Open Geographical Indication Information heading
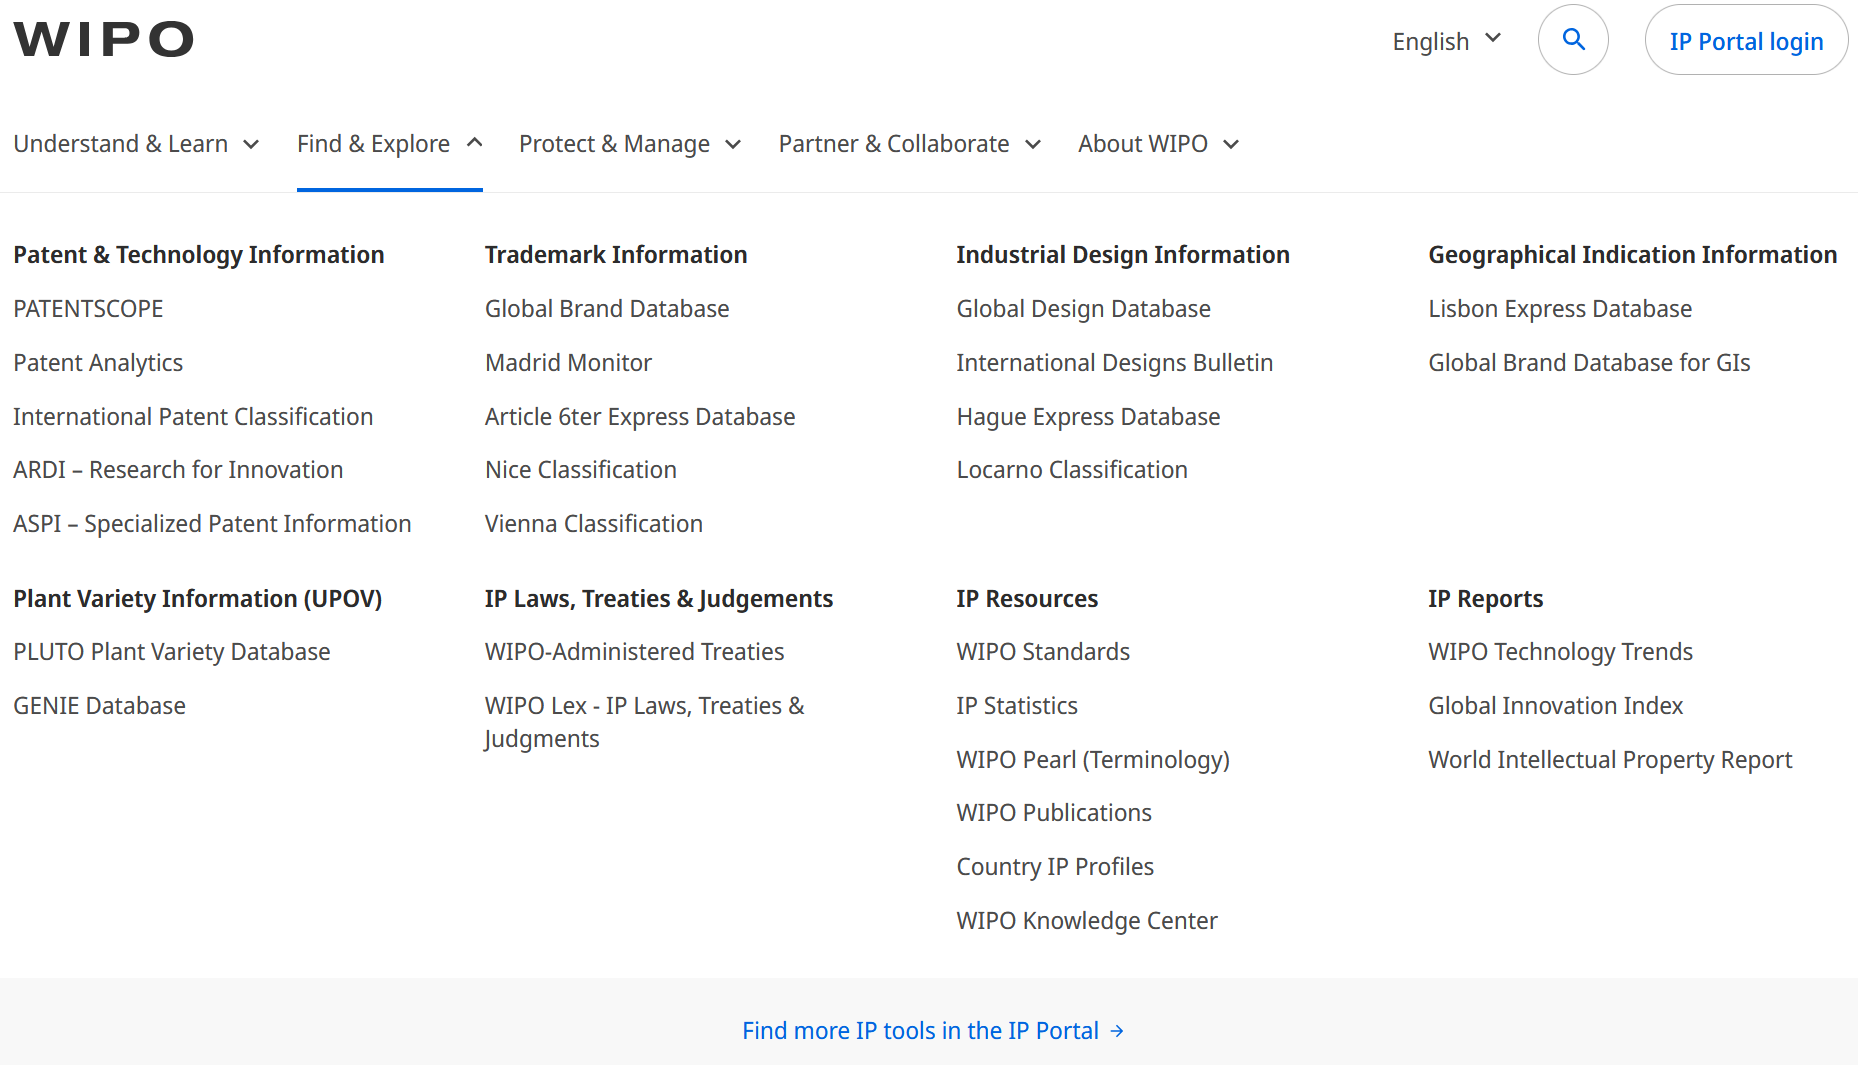 [1632, 255]
